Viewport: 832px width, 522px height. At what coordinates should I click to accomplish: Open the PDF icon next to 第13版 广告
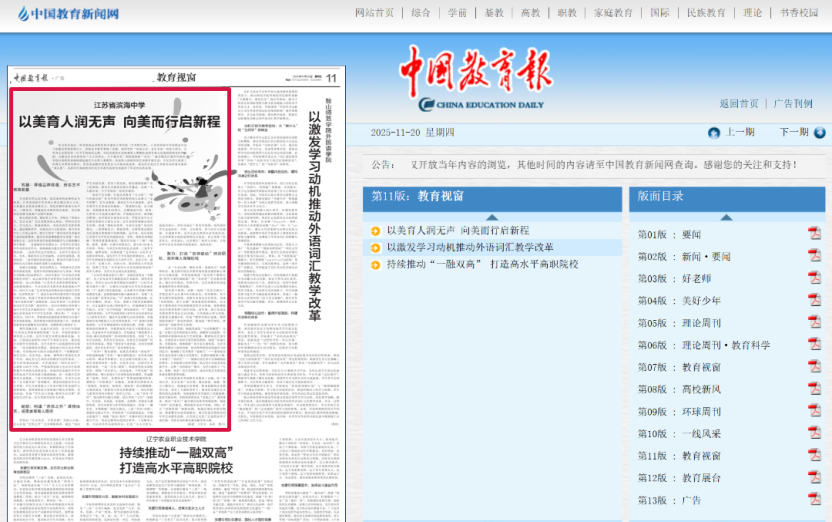click(x=814, y=499)
